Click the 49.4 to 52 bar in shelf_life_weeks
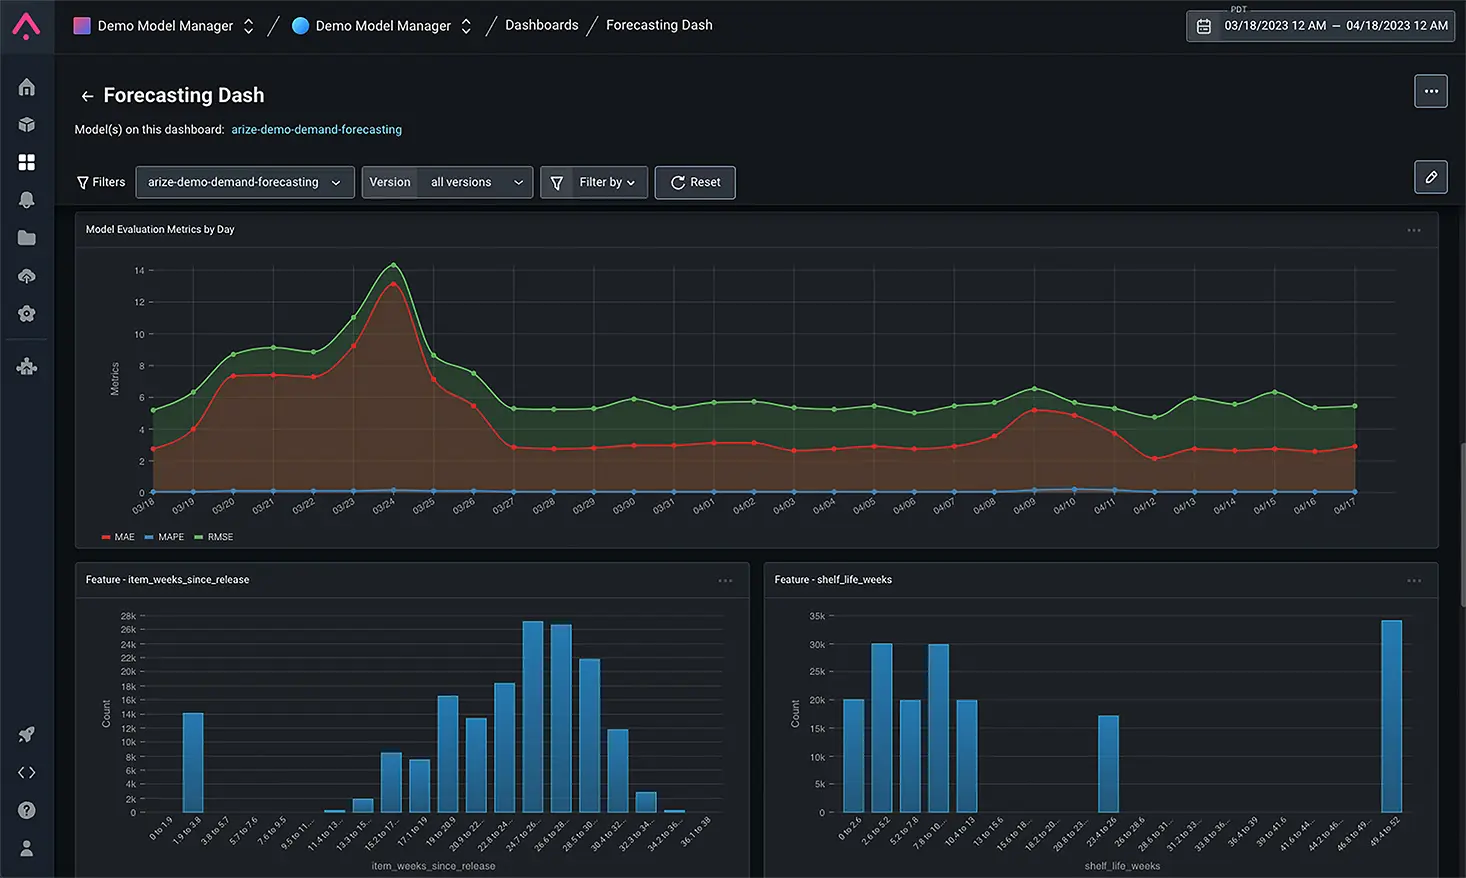Screen dimensions: 1466x878 (x=1391, y=716)
